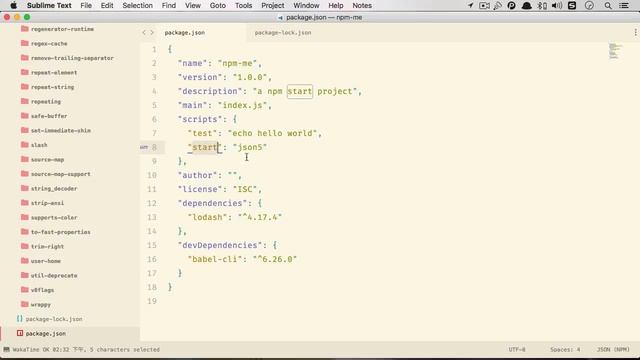This screenshot has width=640, height=360.
Task: Open the File menu
Action: 86,5
